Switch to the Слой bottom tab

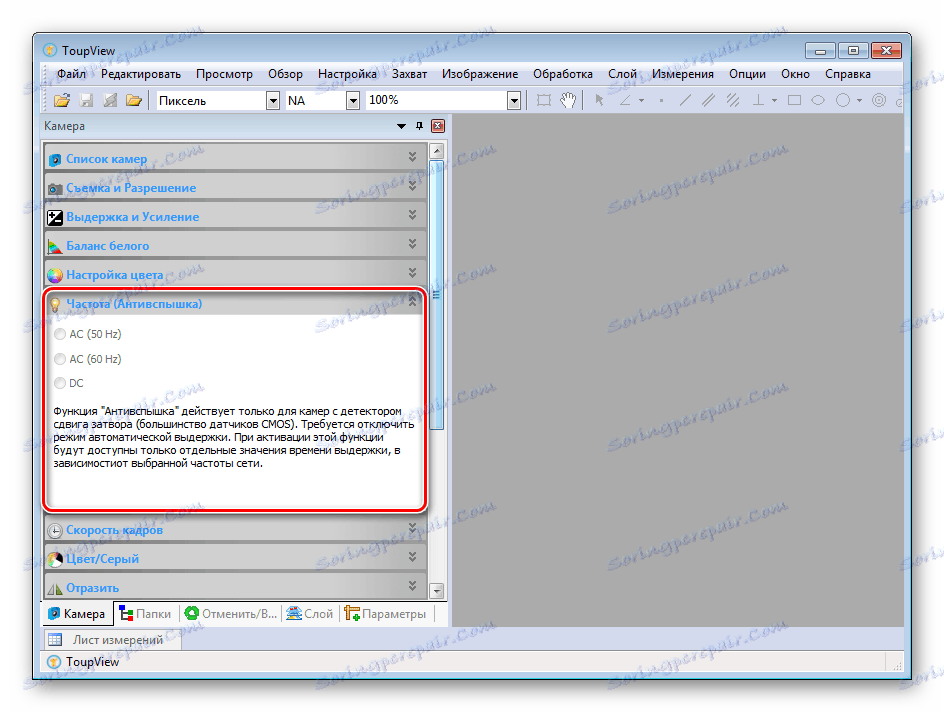pyautogui.click(x=309, y=614)
